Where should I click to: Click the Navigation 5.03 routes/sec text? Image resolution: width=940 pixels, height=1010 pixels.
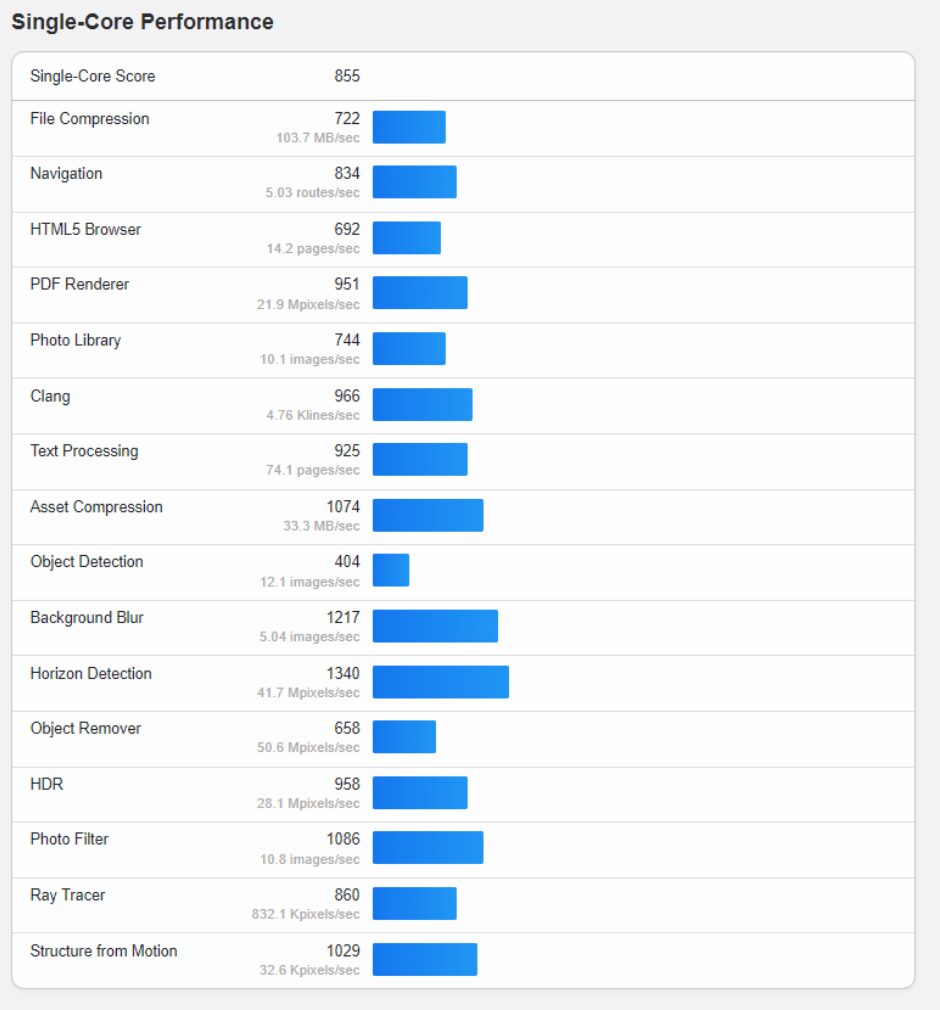point(312,193)
